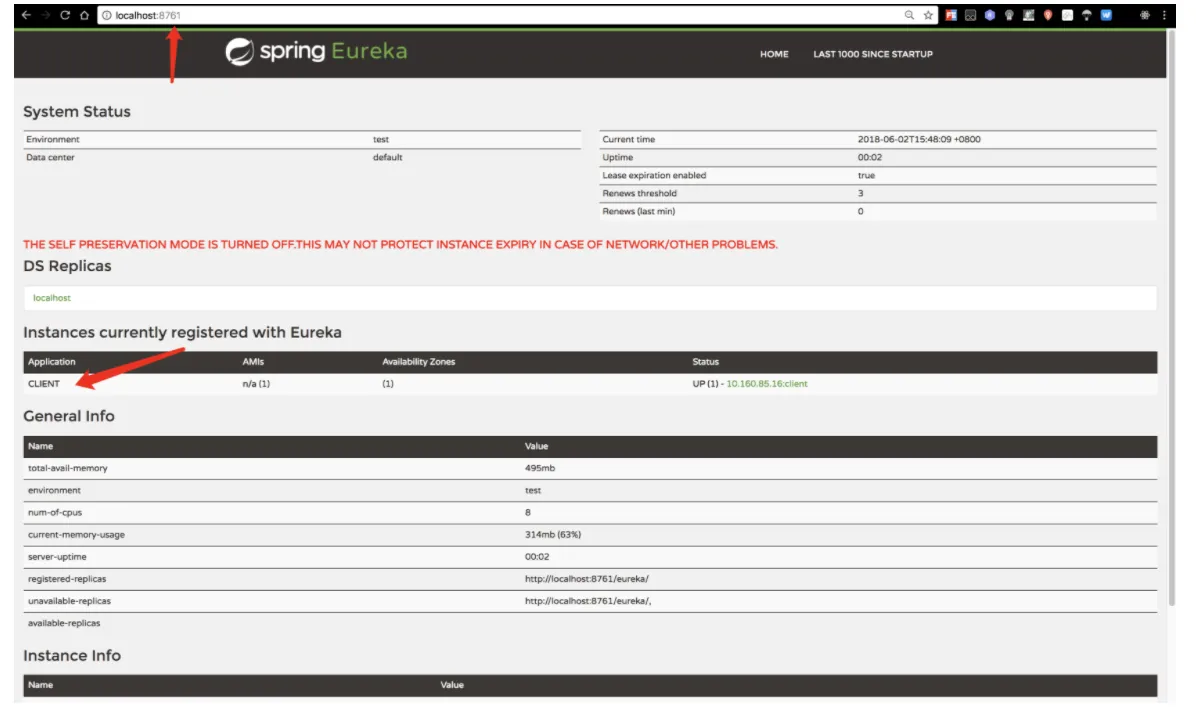Click the 'current-memory-usage' row name
The image size is (1196, 714).
coord(76,535)
